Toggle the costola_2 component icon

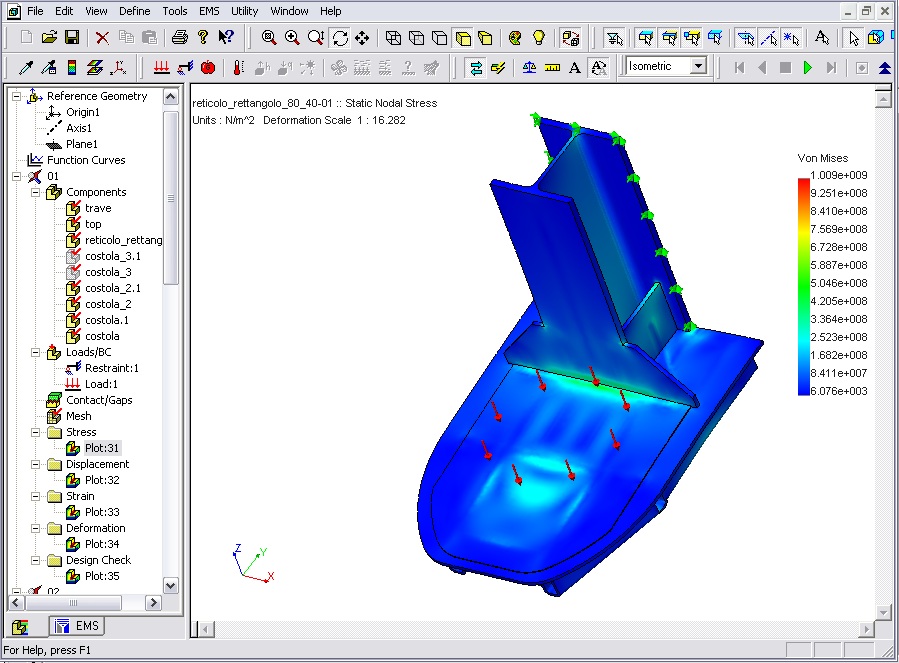73,304
